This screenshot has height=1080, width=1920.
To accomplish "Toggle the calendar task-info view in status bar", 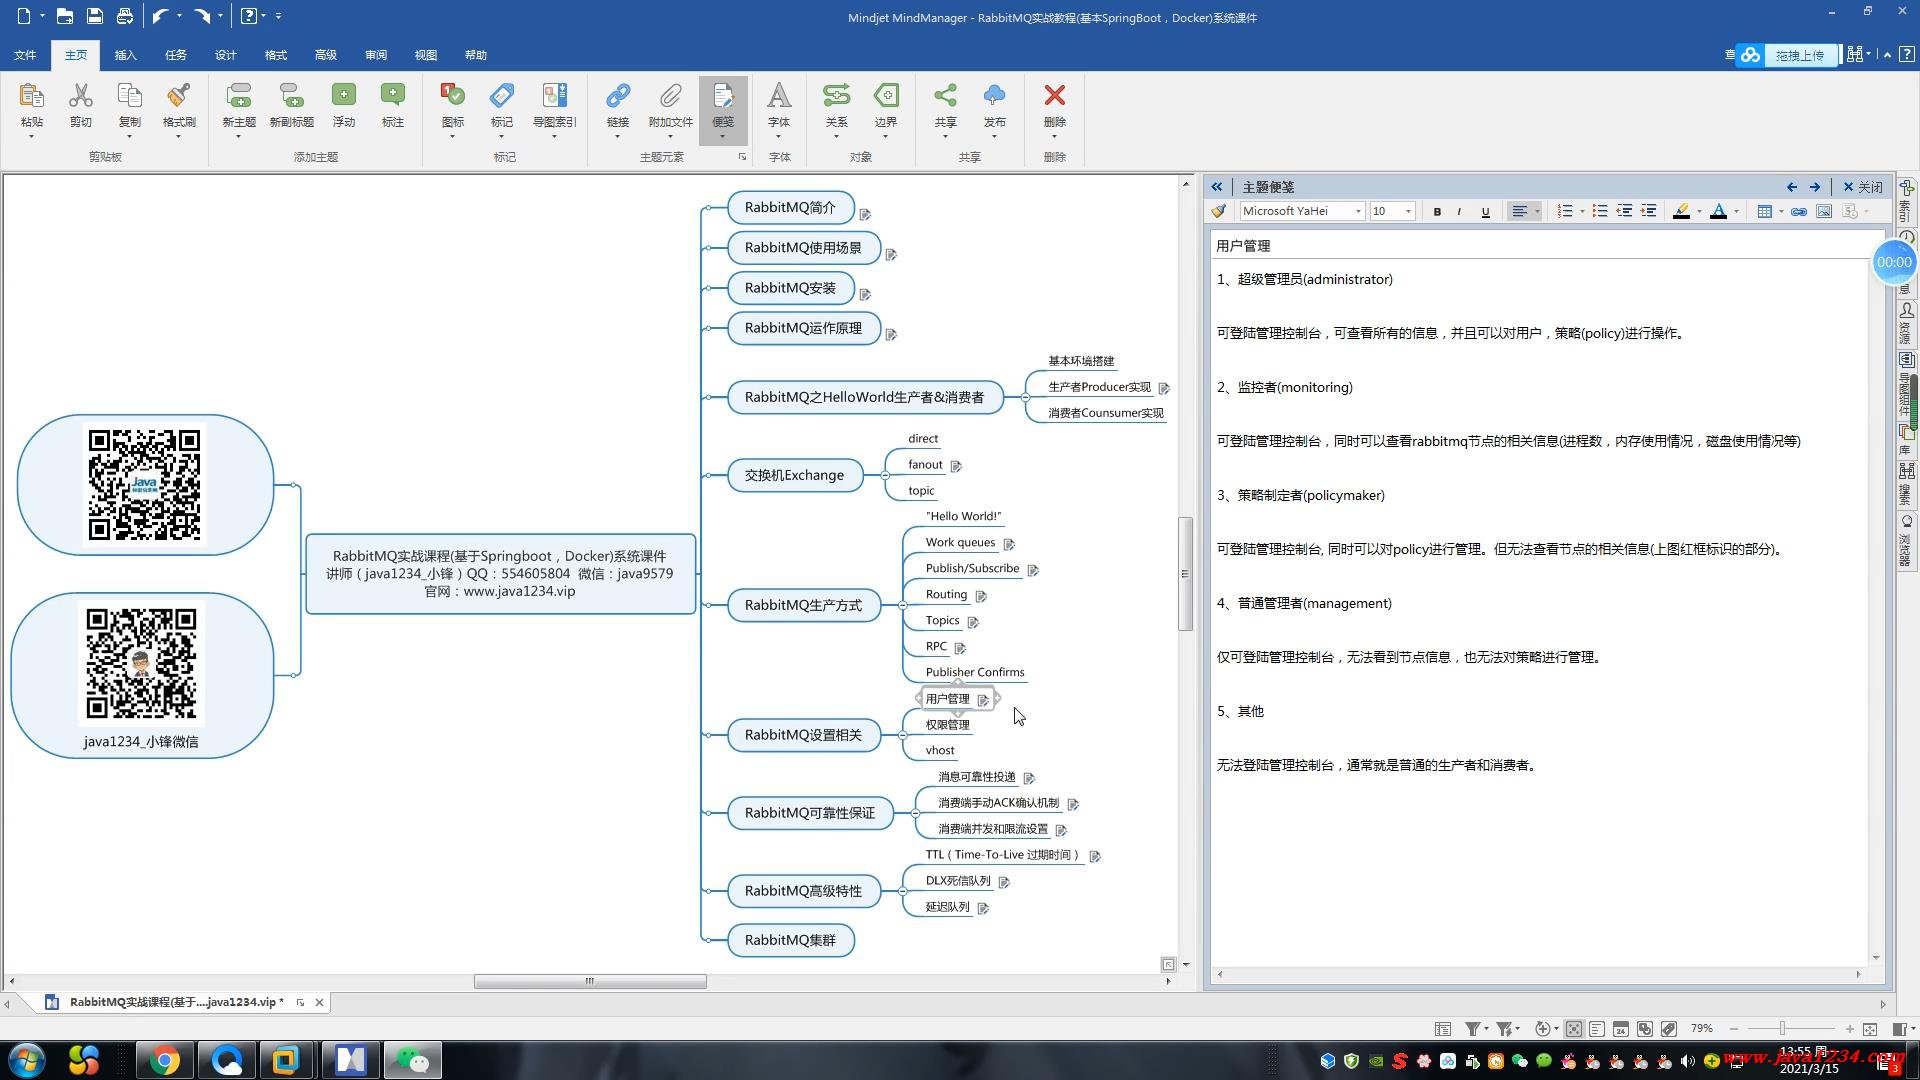I will (1621, 1029).
